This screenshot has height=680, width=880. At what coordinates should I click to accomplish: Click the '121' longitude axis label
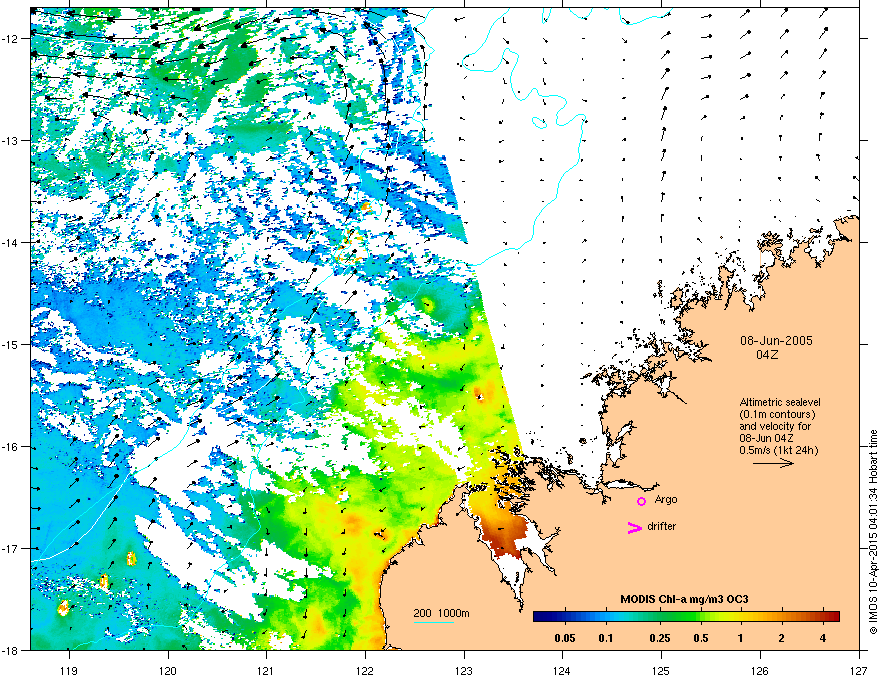pyautogui.click(x=266, y=670)
